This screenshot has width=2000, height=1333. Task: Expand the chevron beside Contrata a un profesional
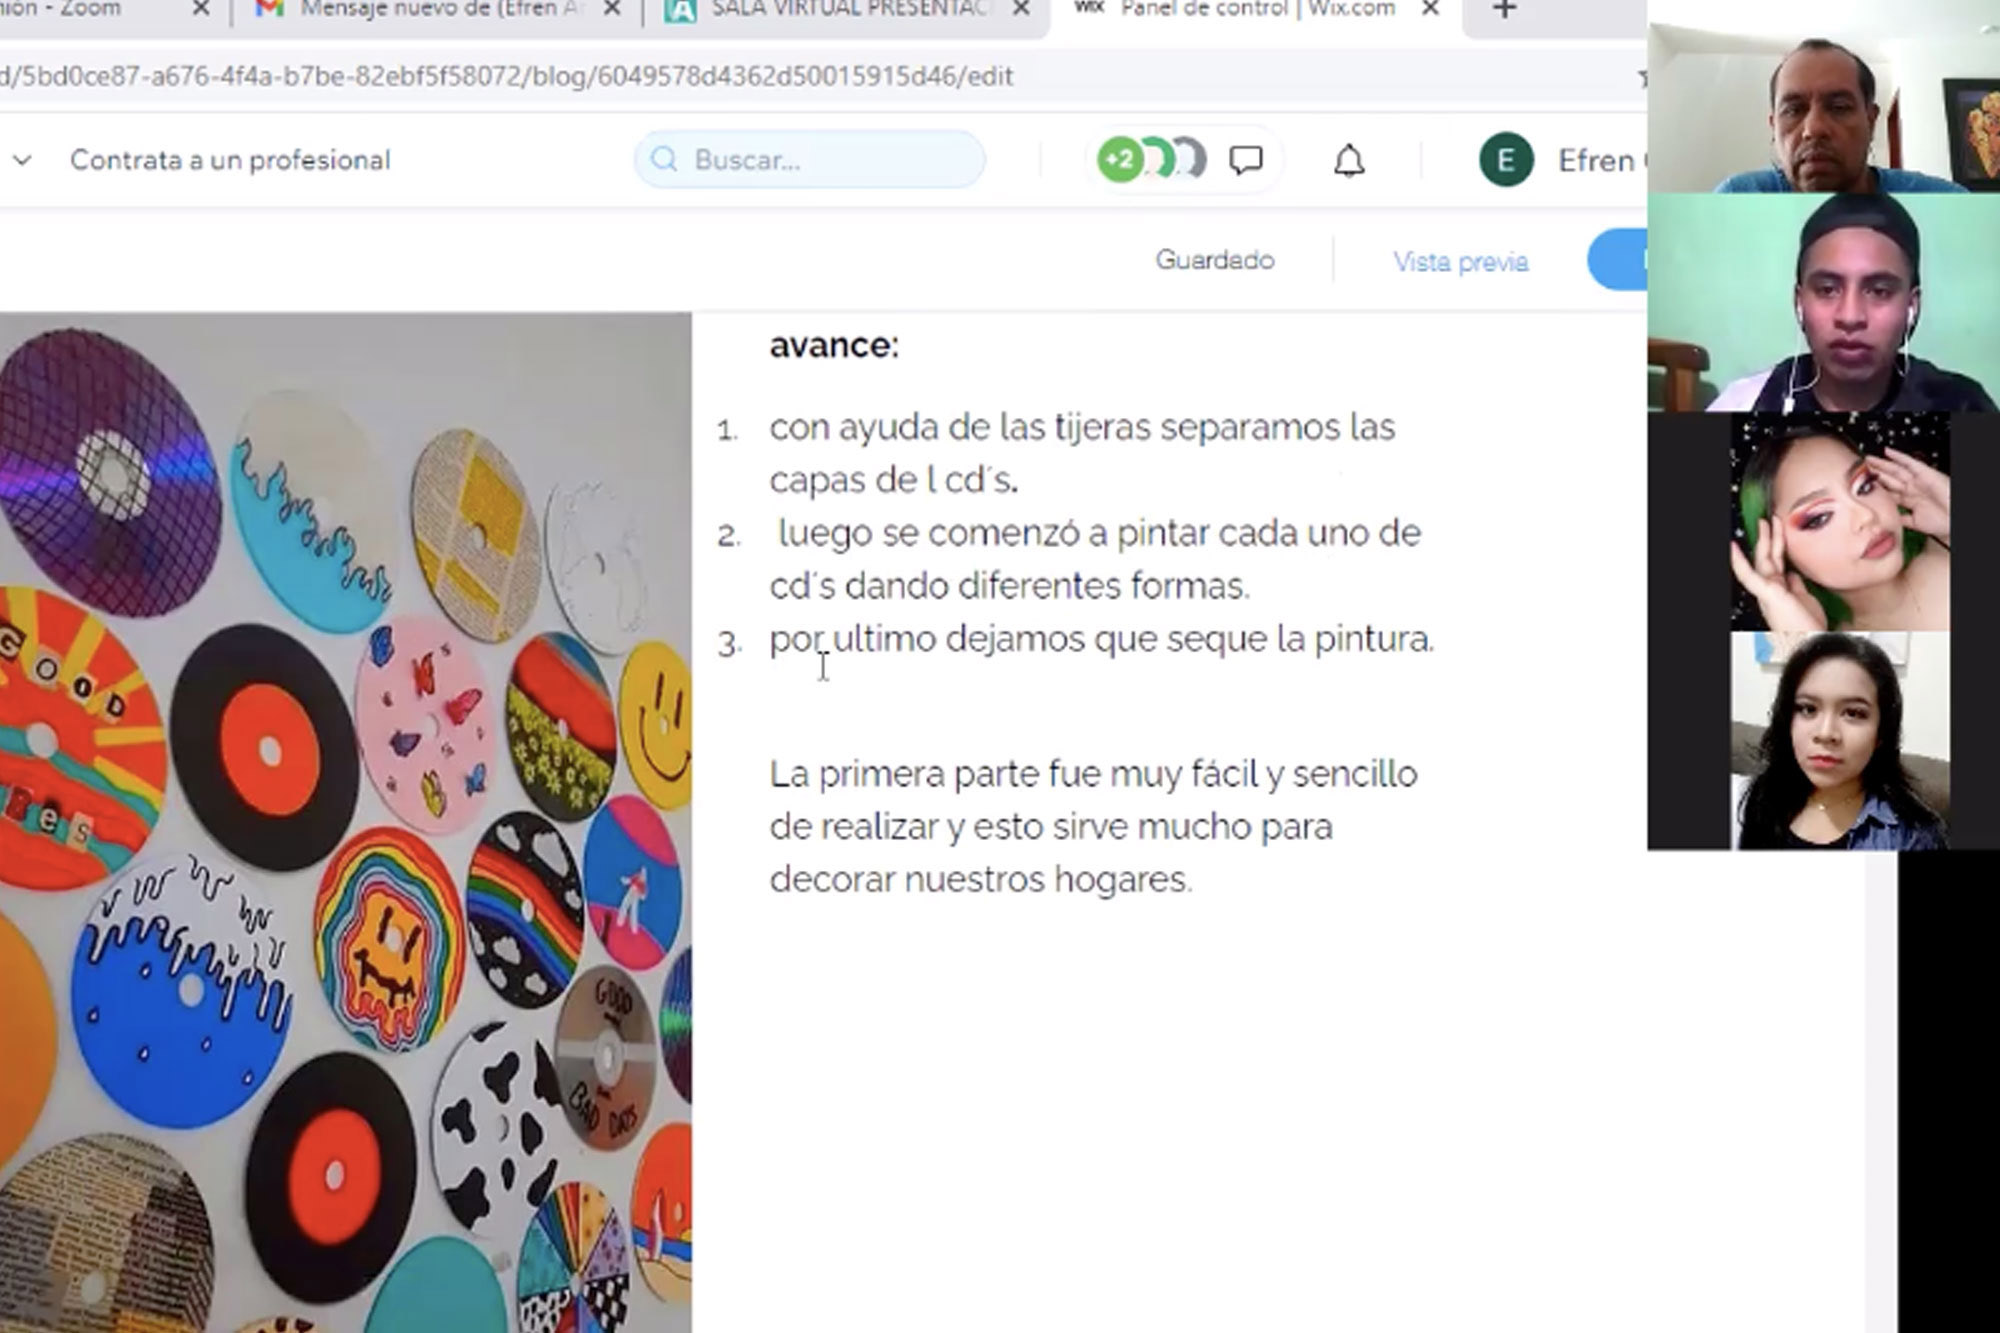point(22,160)
